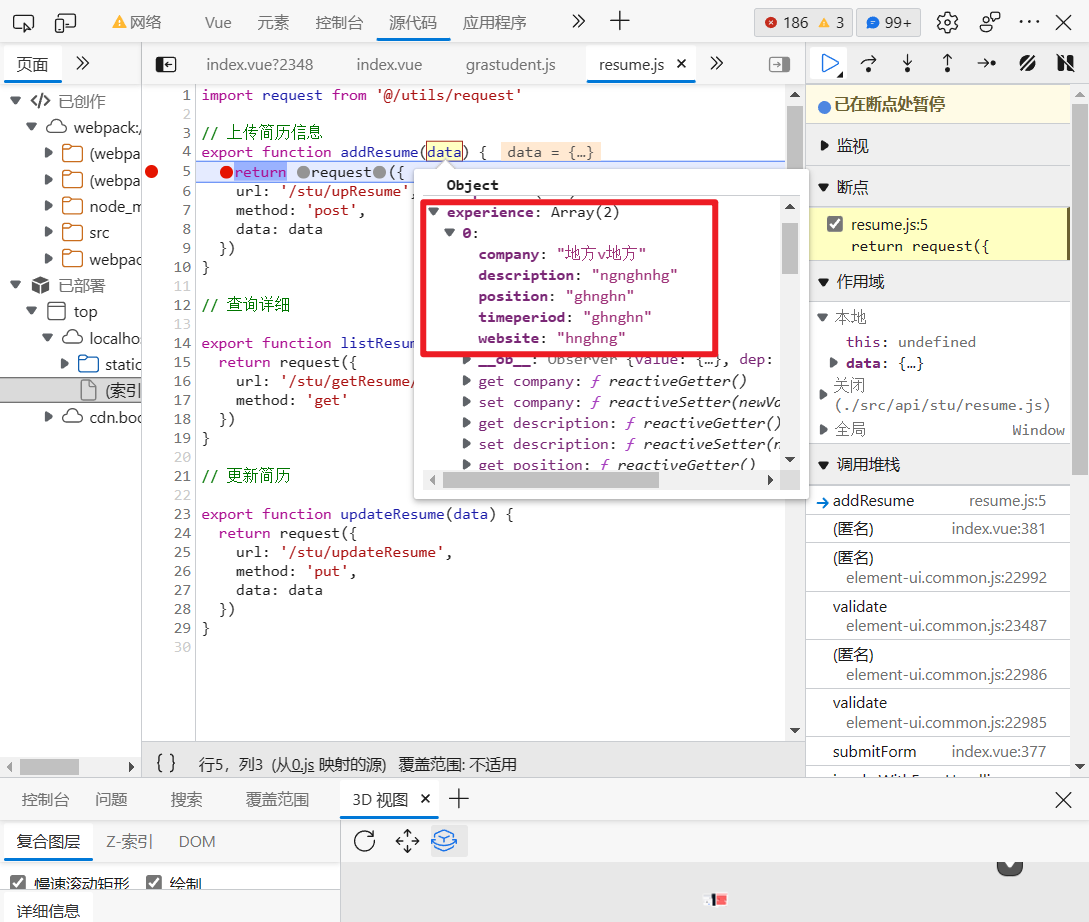Click the step into function icon

tap(907, 64)
